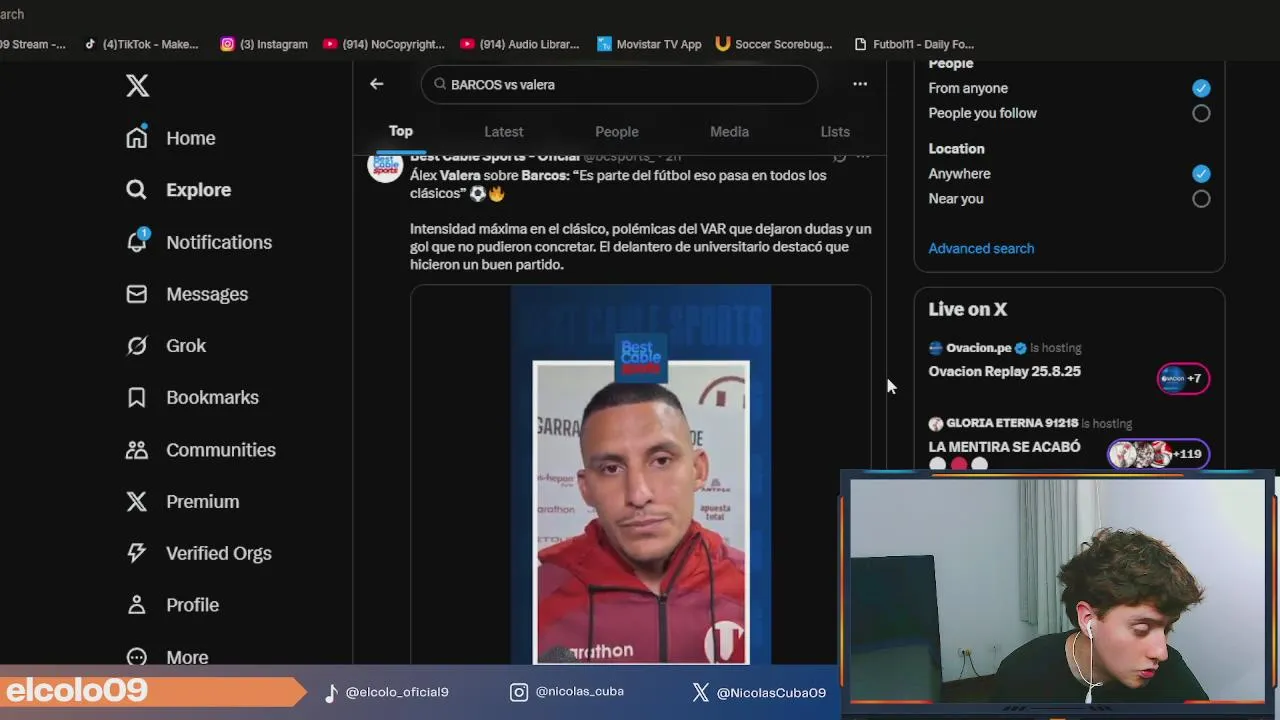
Task: Open the Álex Valera video thumbnail
Action: [x=641, y=475]
